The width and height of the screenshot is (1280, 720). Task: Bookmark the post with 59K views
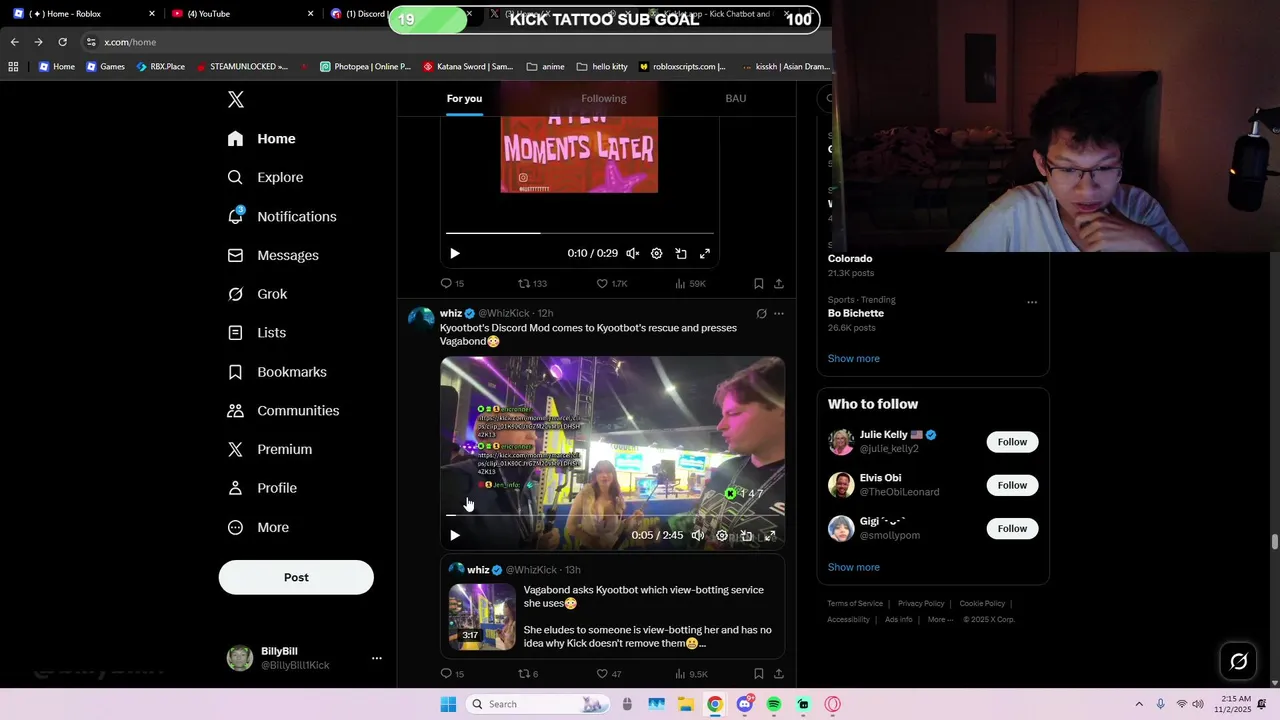[759, 284]
